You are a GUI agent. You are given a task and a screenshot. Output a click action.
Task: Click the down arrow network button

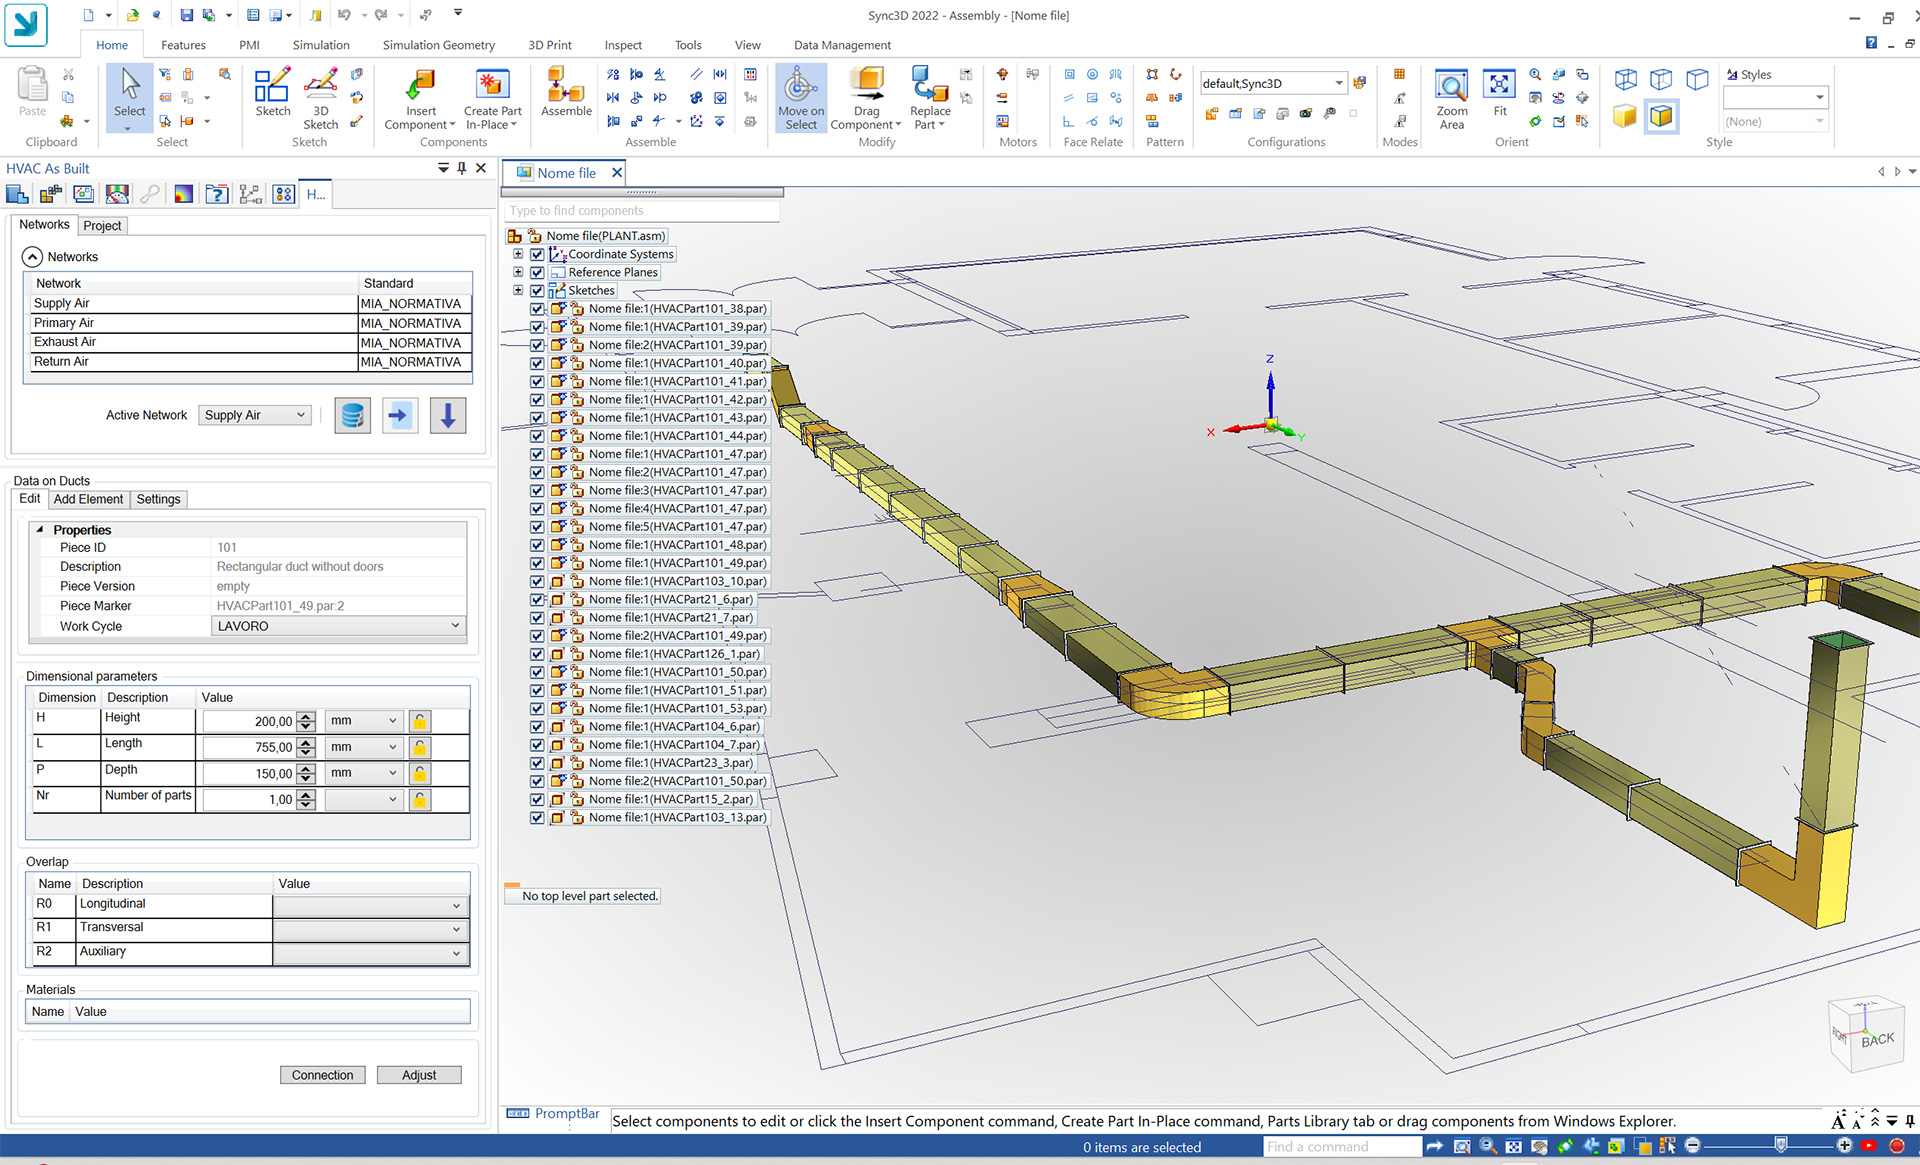448,415
